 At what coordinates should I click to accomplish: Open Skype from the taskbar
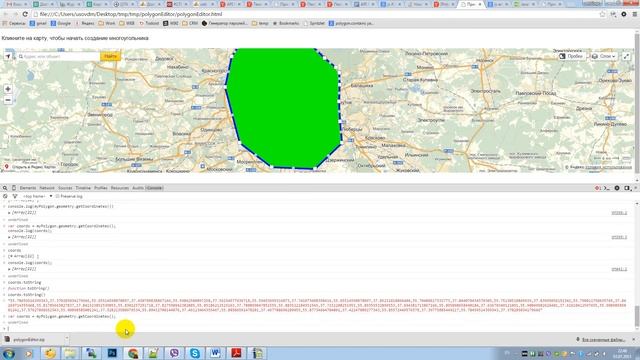(195, 353)
